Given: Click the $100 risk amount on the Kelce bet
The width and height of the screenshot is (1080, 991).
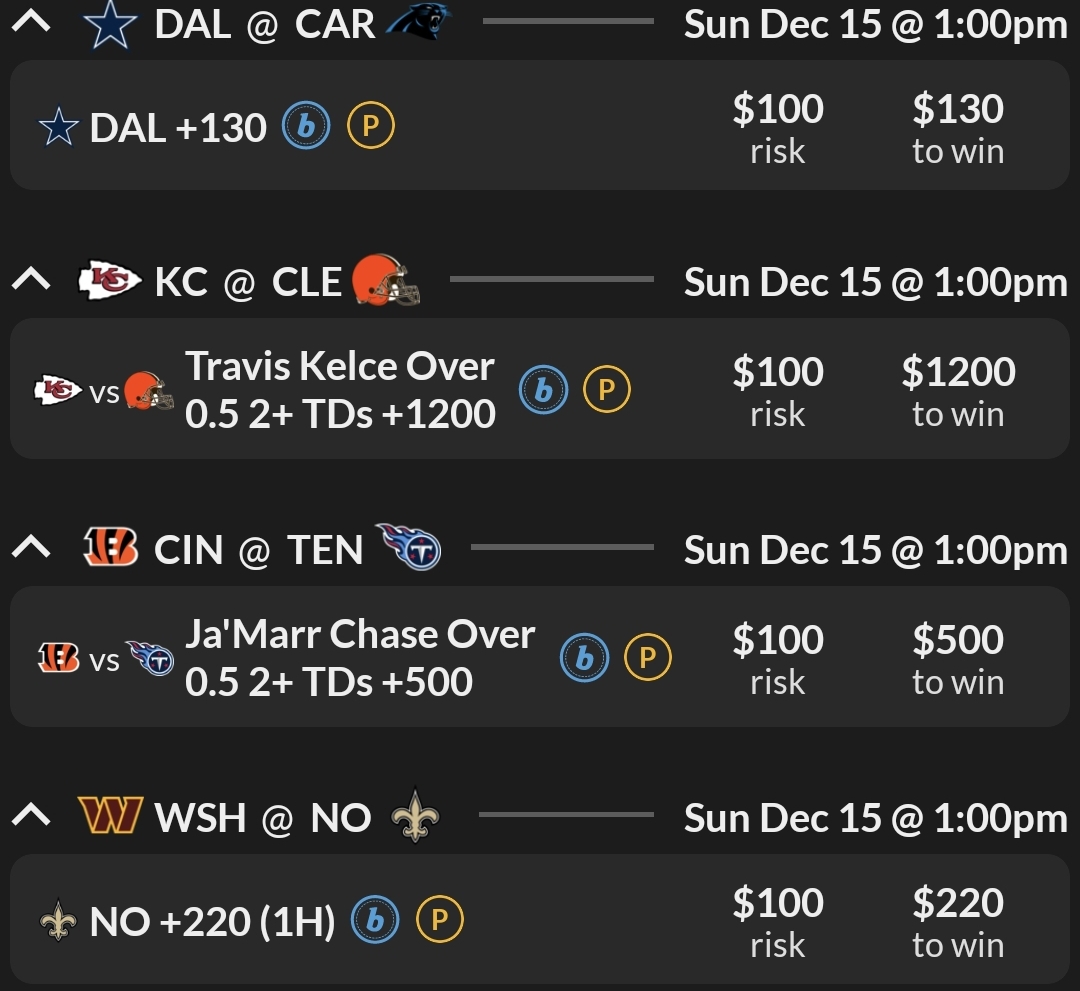Looking at the screenshot, I should click(778, 388).
